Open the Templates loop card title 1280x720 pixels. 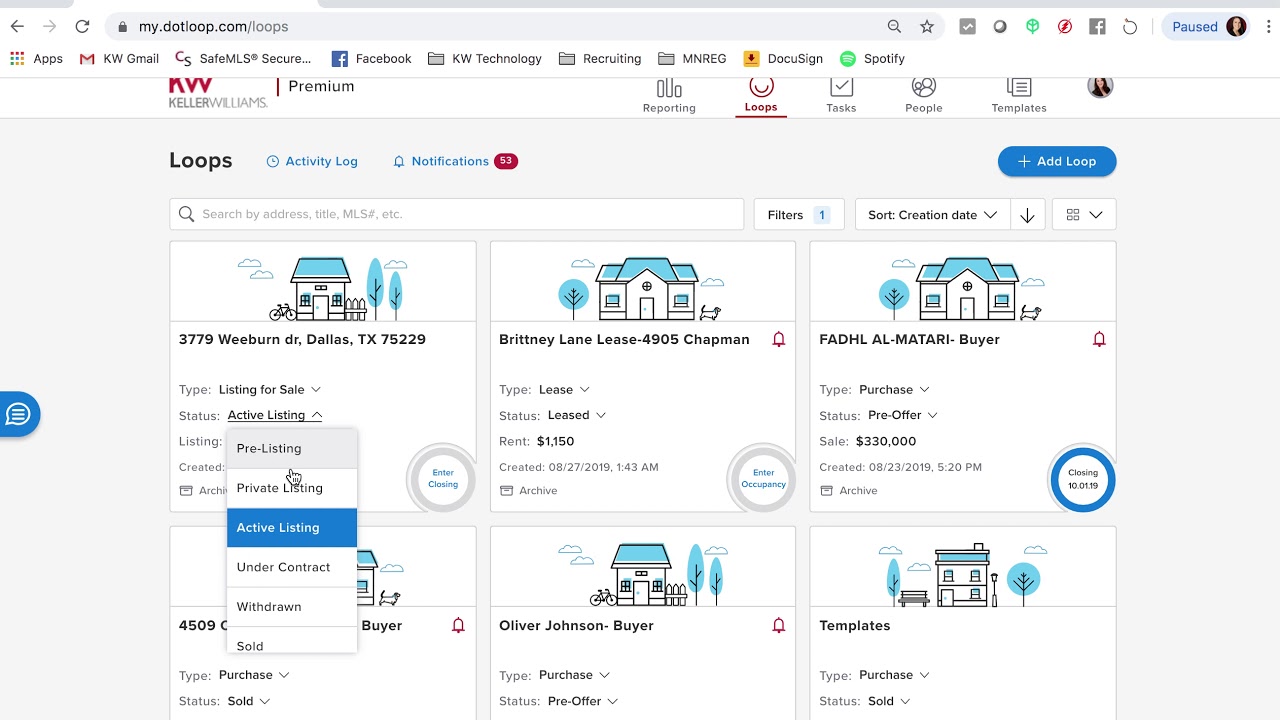(x=855, y=626)
